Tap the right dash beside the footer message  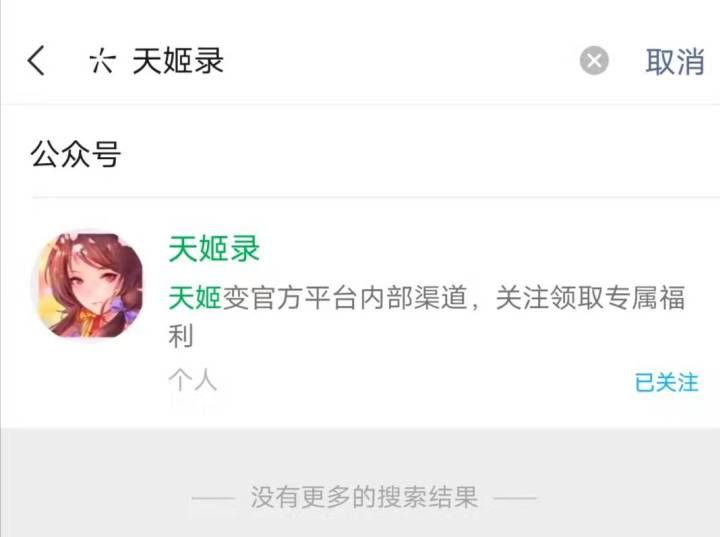coord(515,498)
